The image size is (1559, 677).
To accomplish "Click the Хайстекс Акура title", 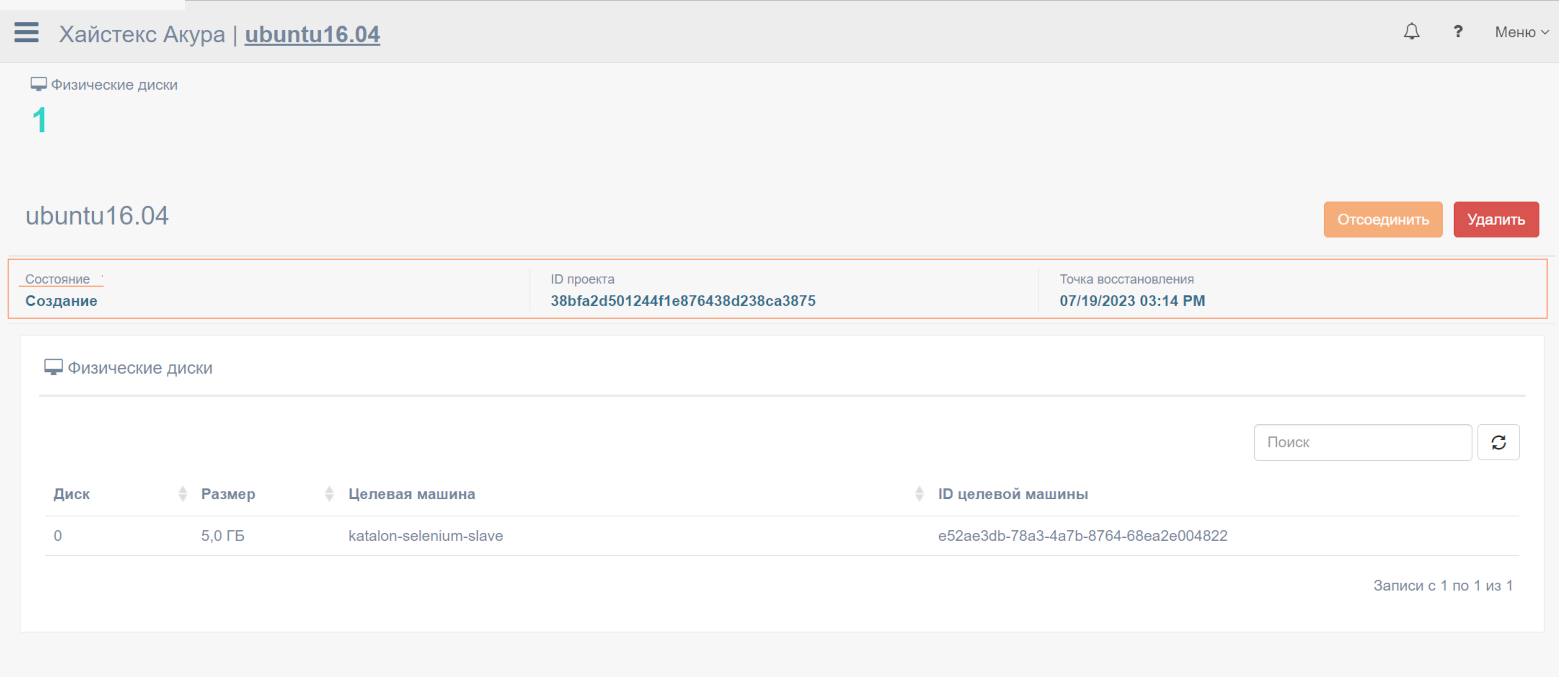I will 143,34.
